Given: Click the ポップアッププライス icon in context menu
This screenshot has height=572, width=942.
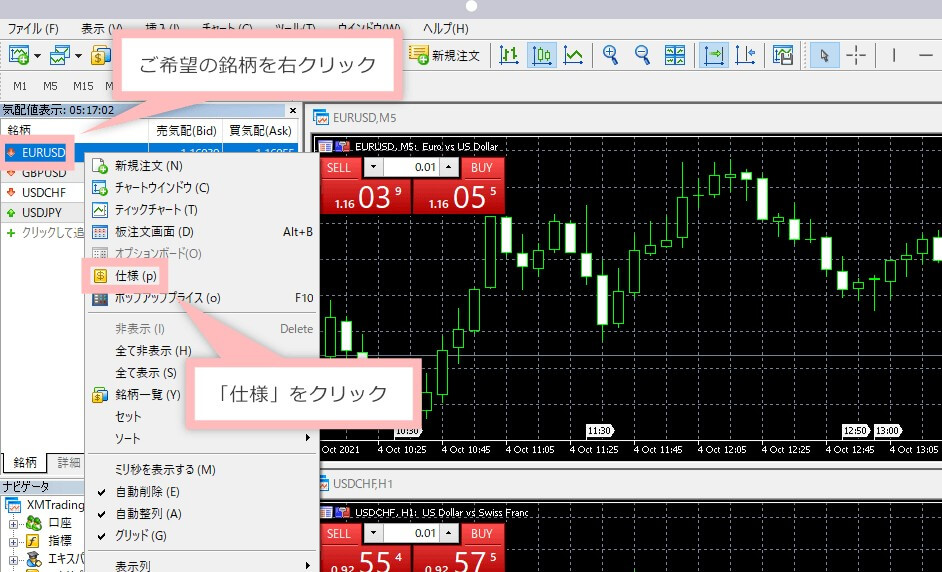Looking at the screenshot, I should (100, 297).
